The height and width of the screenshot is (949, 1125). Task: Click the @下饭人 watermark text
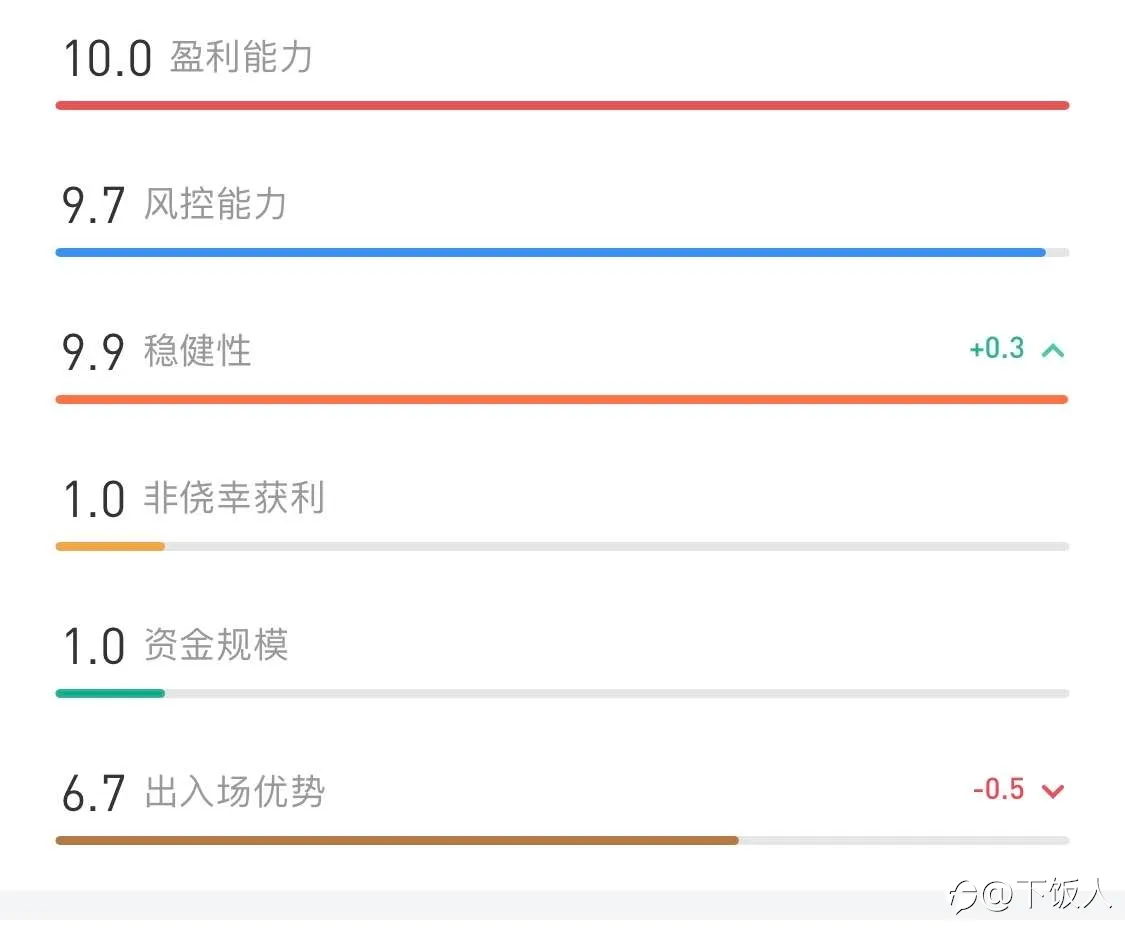[1047, 894]
